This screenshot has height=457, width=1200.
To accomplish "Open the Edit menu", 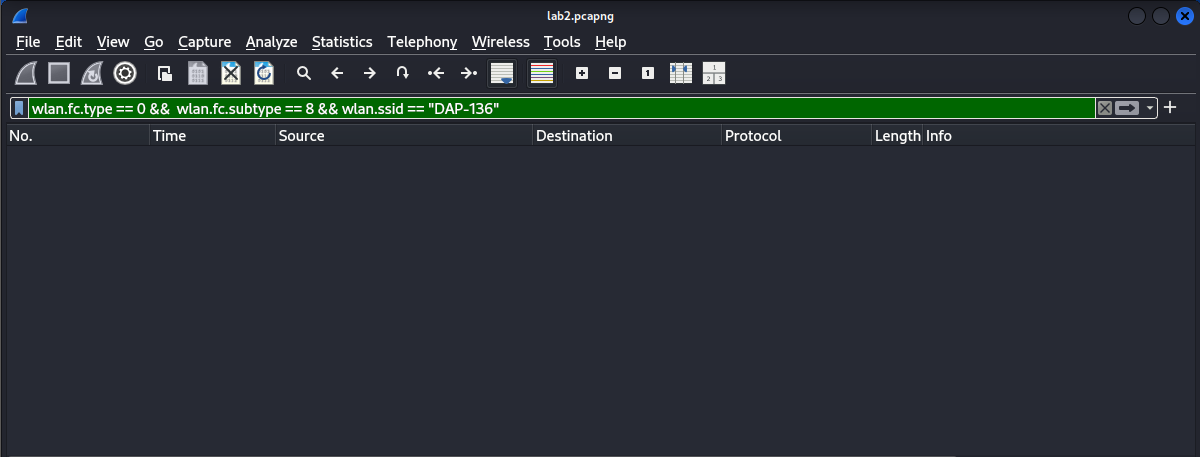I will click(x=69, y=42).
